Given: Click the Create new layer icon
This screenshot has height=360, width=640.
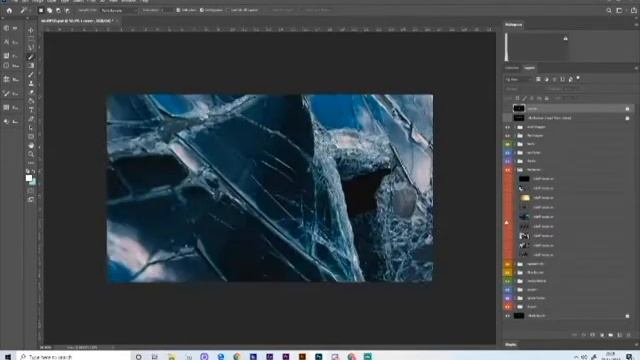Looking at the screenshot, I should pyautogui.click(x=620, y=335).
